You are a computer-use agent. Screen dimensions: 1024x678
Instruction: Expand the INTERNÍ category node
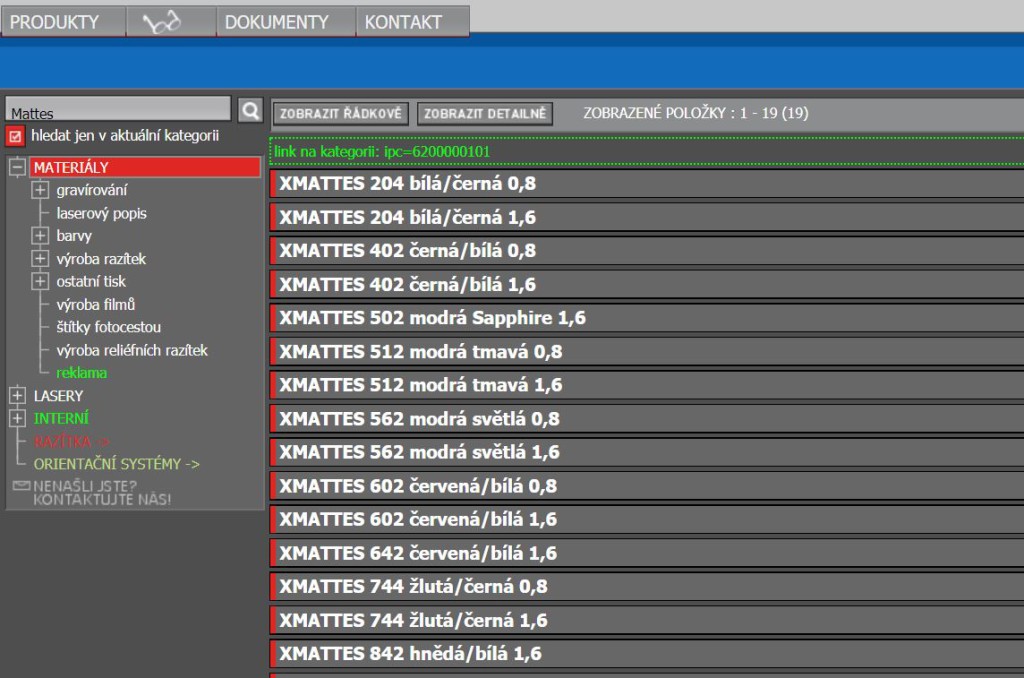[x=17, y=419]
